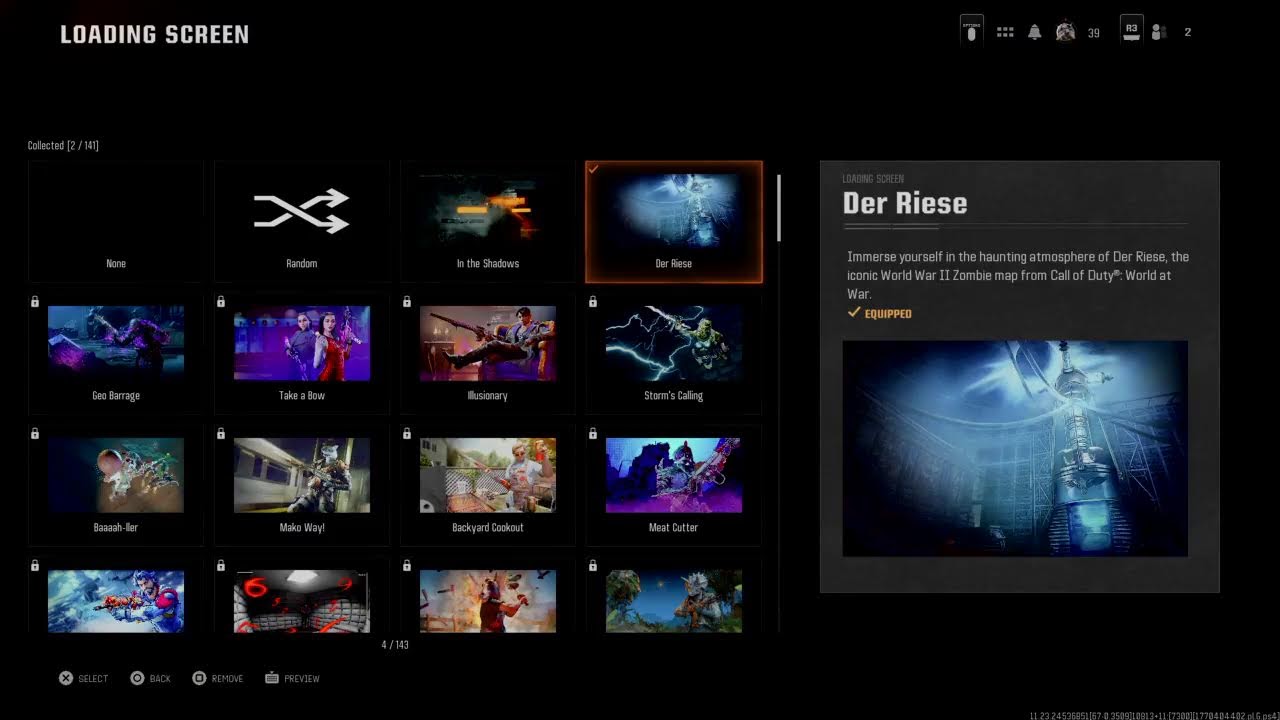Click the lock icon on Mako Way!
The width and height of the screenshot is (1280, 720).
(221, 434)
